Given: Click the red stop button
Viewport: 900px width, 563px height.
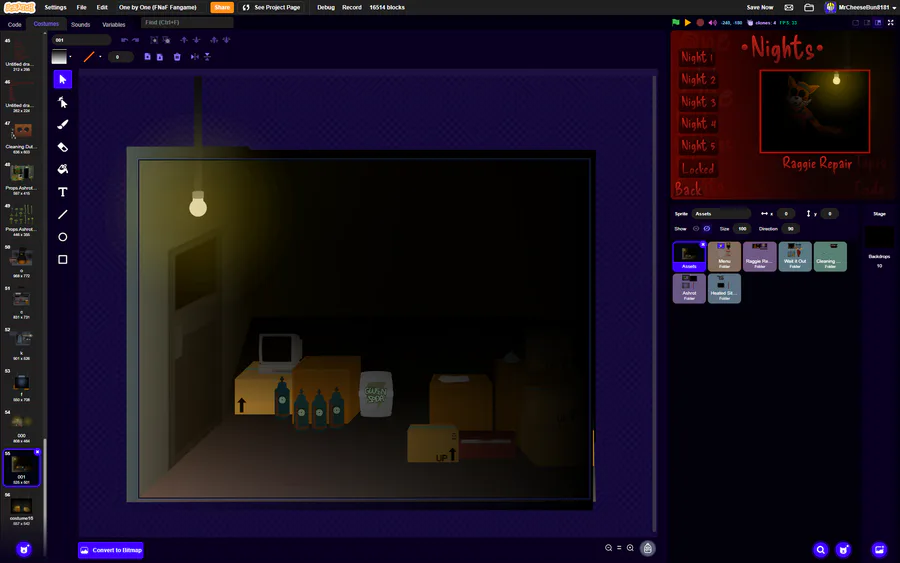Looking at the screenshot, I should pos(700,22).
